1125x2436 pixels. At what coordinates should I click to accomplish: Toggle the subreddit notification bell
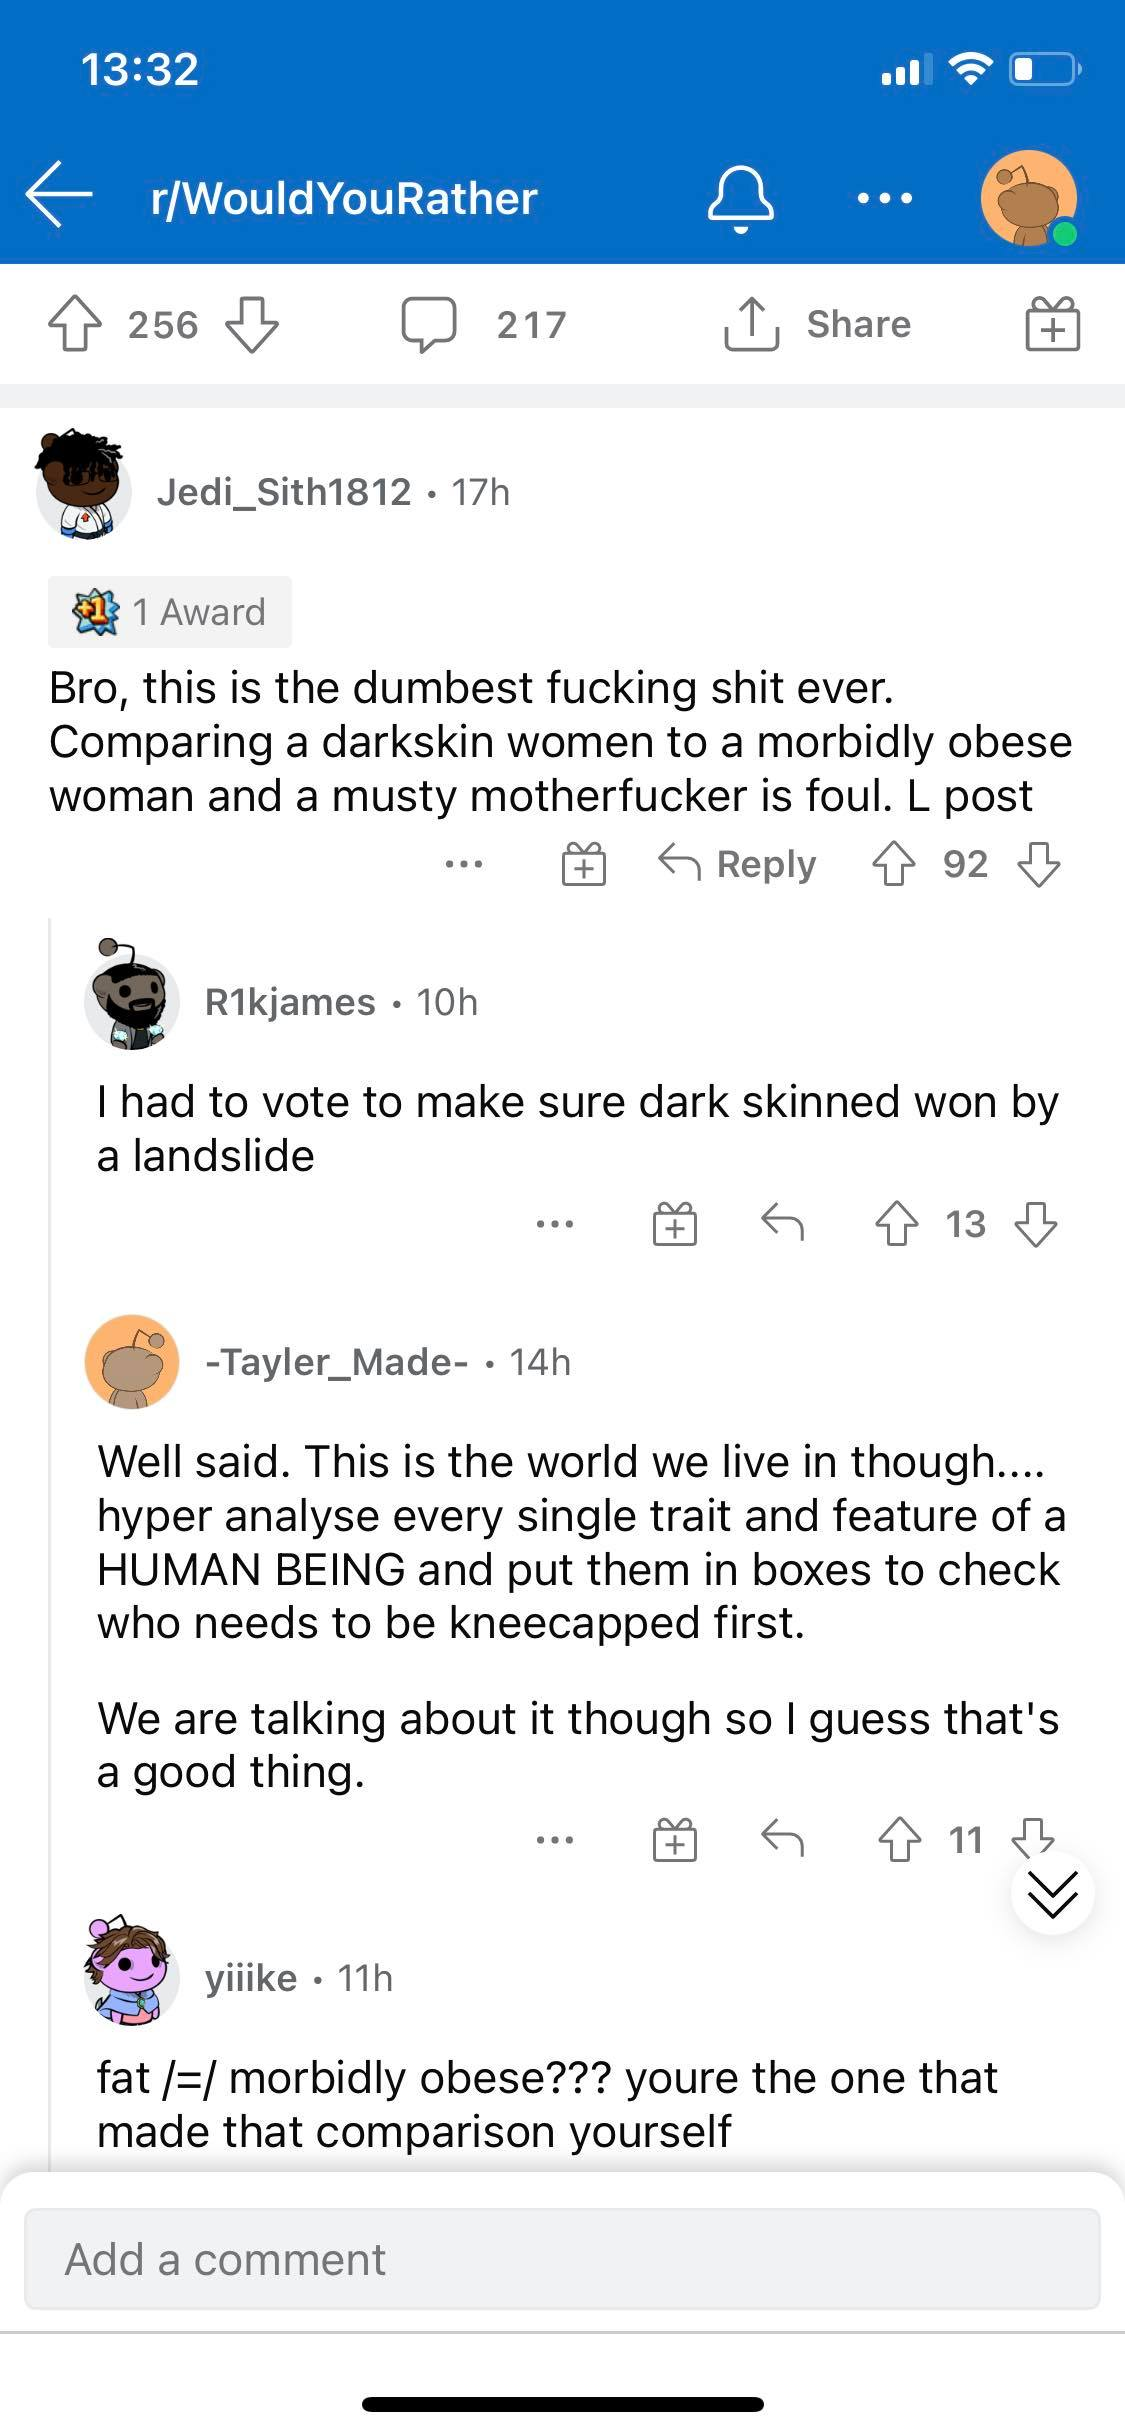pyautogui.click(x=741, y=198)
